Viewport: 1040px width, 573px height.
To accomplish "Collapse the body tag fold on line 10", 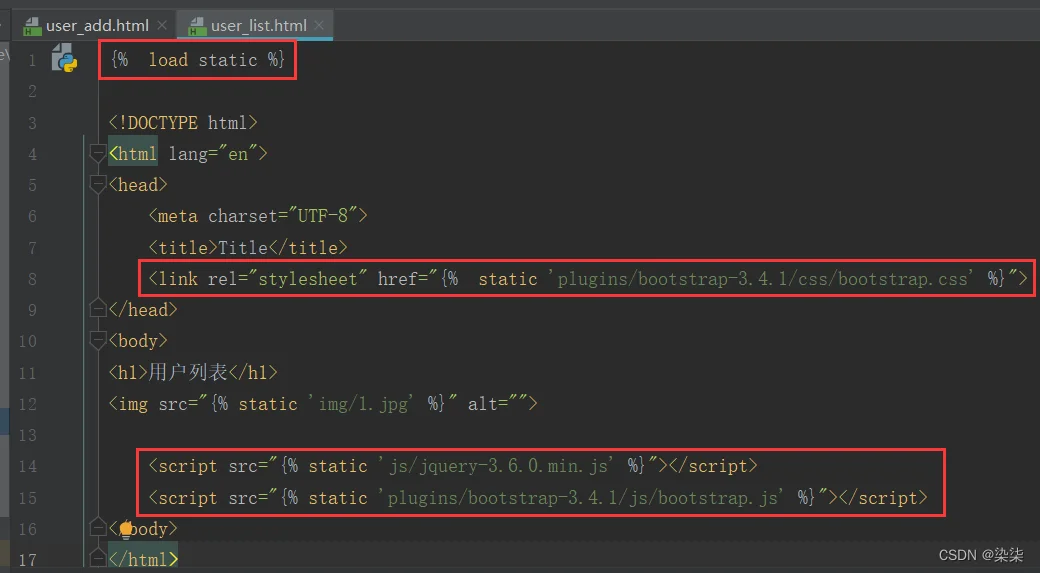I will (98, 341).
